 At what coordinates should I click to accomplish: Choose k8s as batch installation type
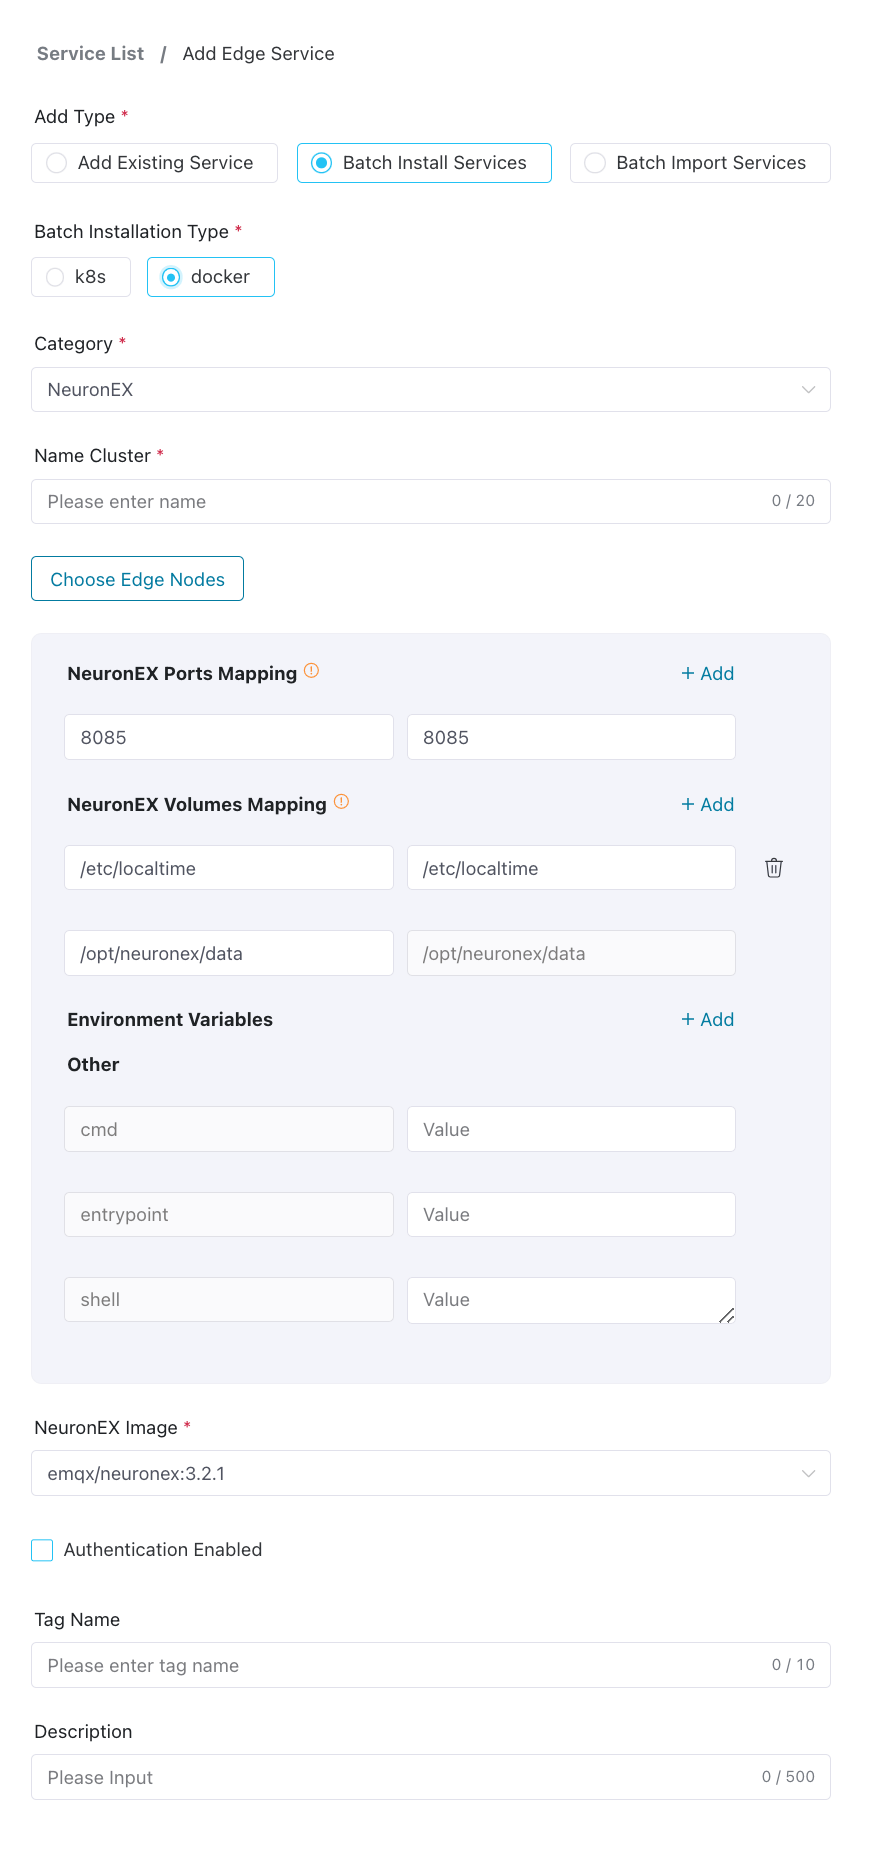81,277
